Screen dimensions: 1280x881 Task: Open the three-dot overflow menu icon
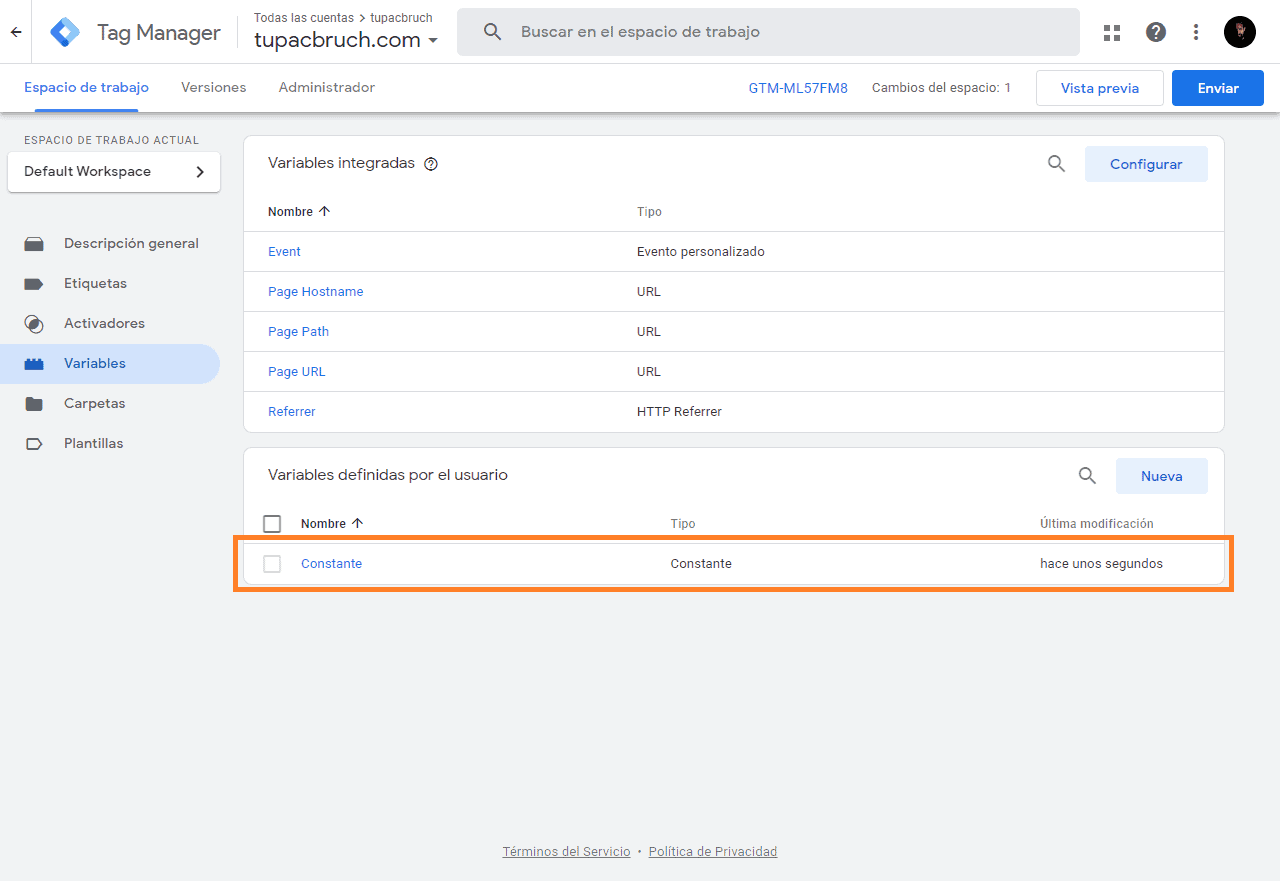(1196, 31)
